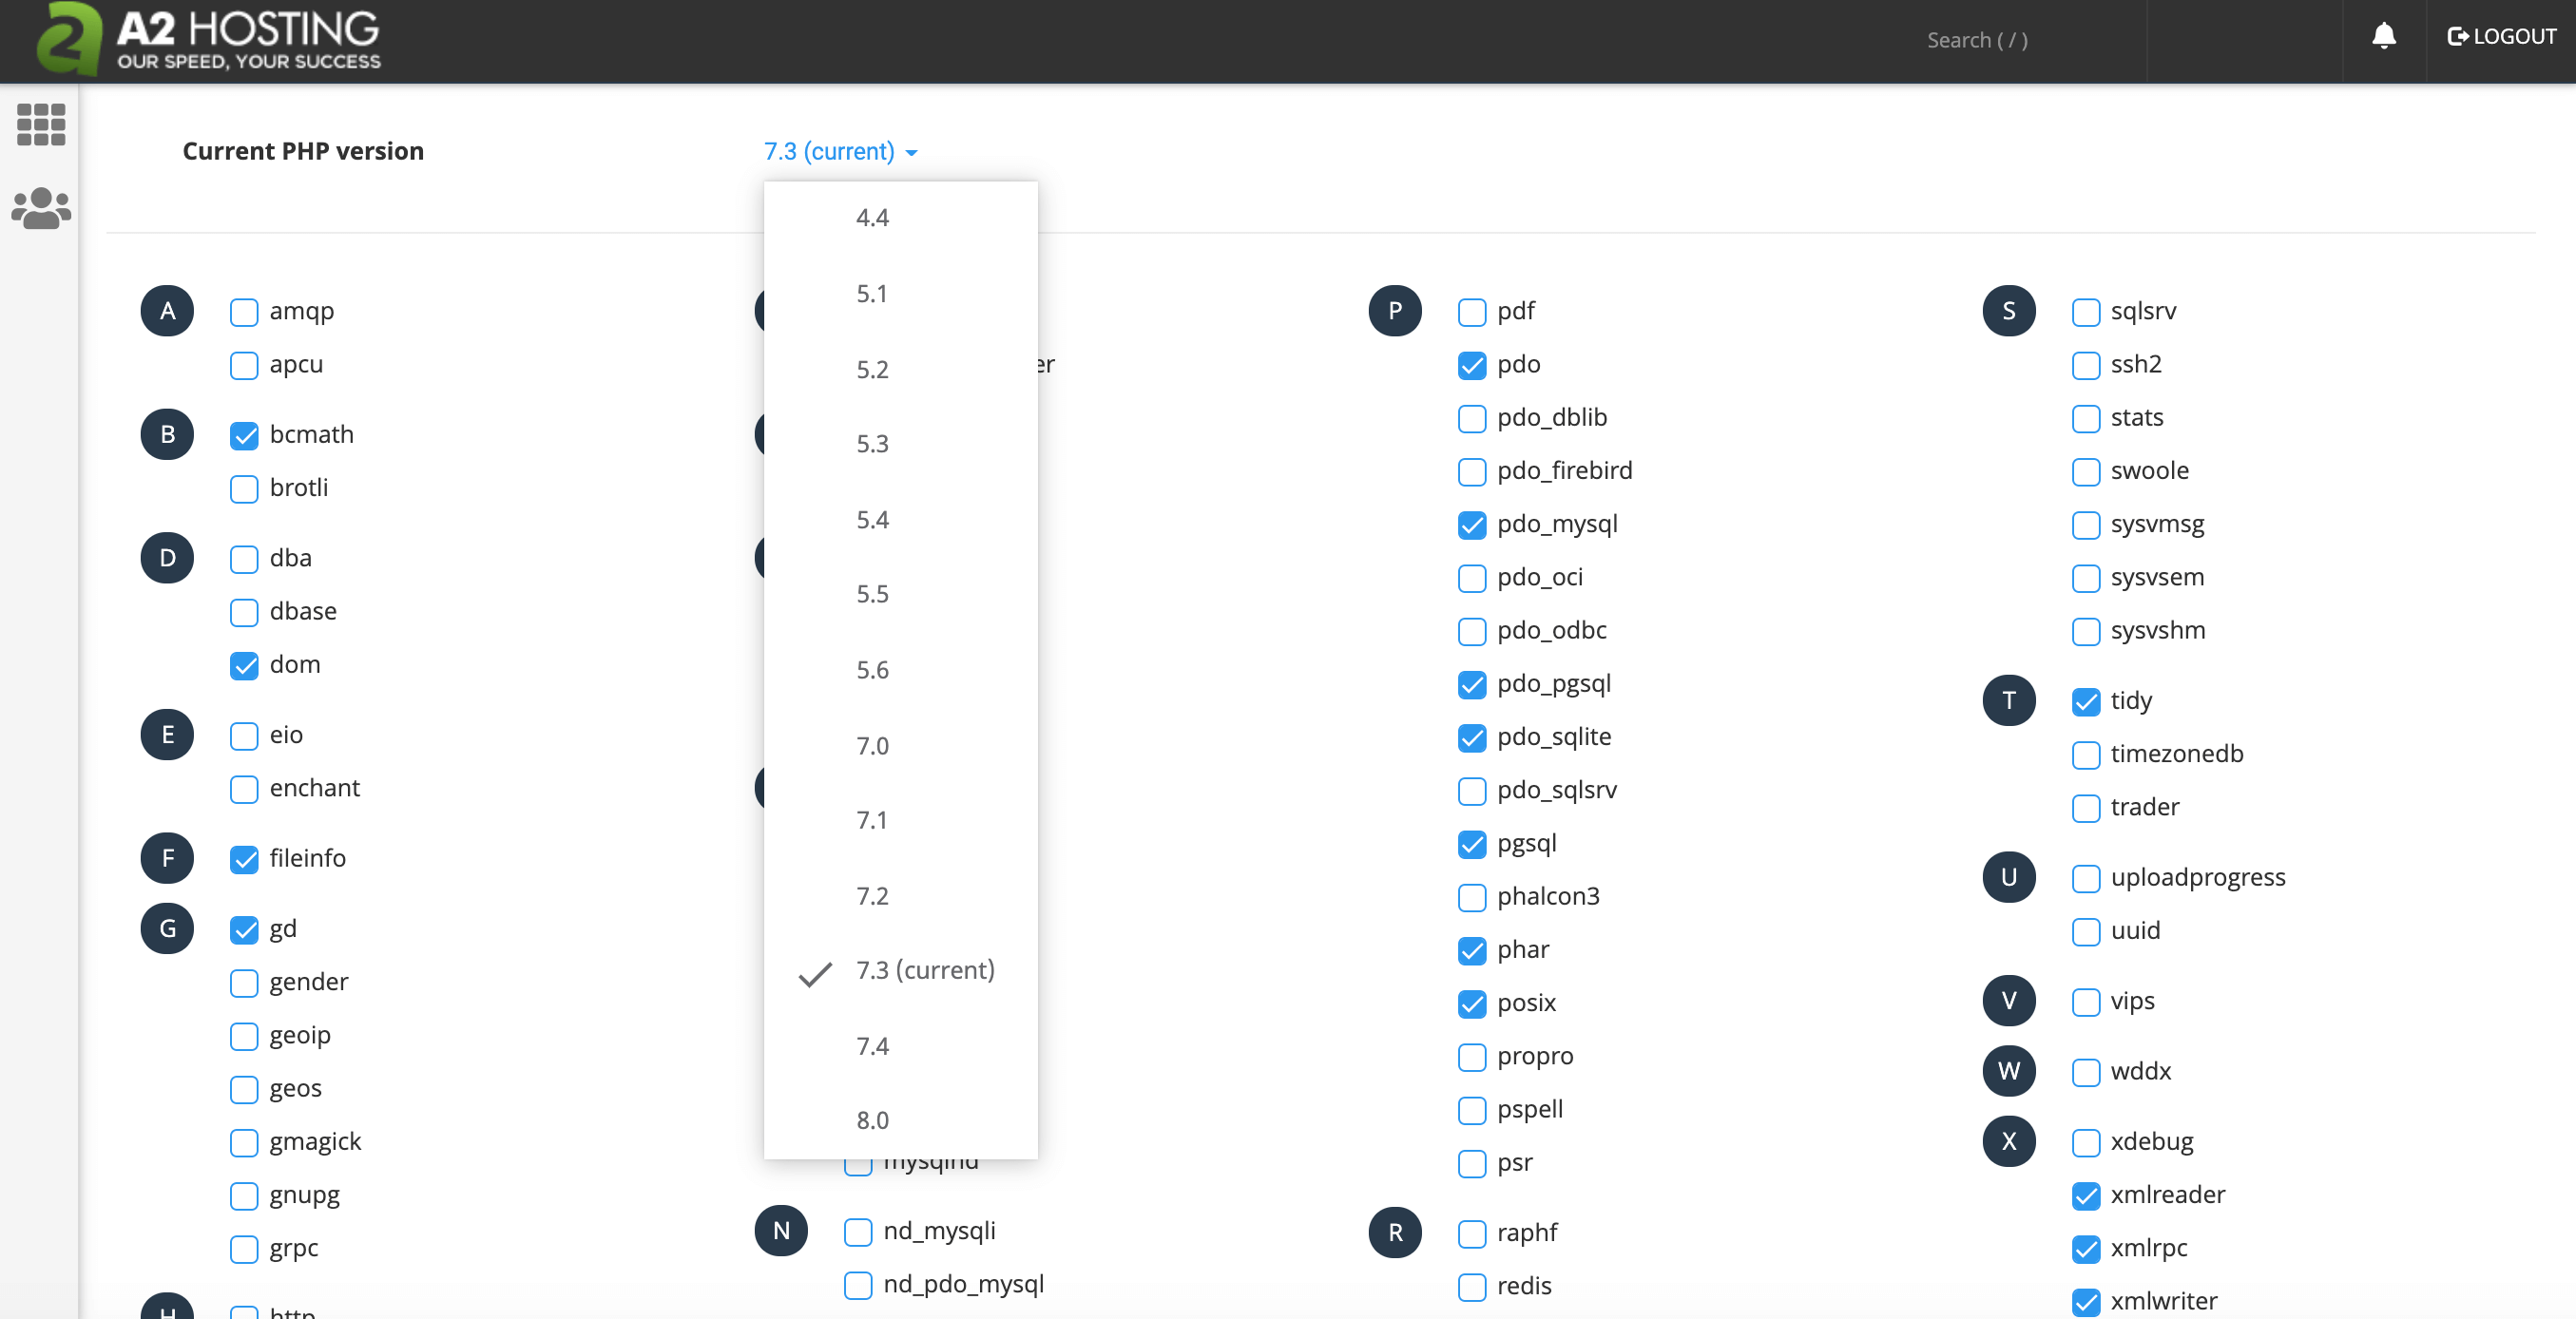Disable the pdo_pgsql extension checkbox

(x=1472, y=683)
